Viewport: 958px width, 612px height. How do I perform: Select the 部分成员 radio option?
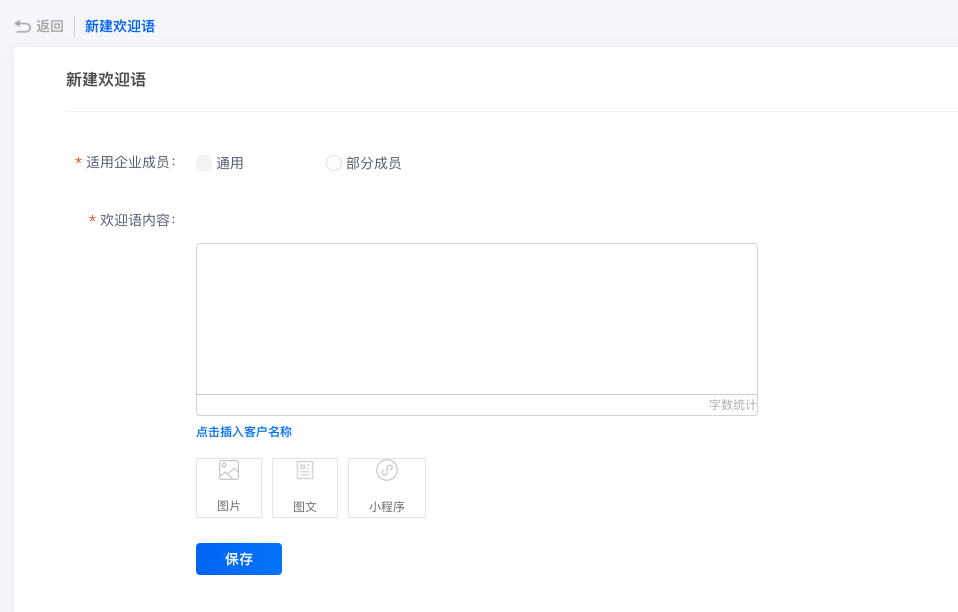click(x=334, y=162)
